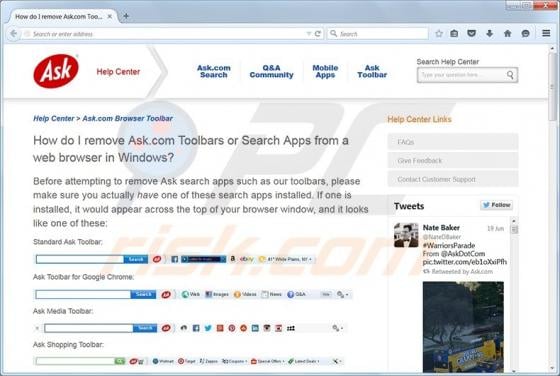Viewport: 560px width, 376px height.
Task: Click News icon in Chrome toolbar image
Action: (265, 294)
